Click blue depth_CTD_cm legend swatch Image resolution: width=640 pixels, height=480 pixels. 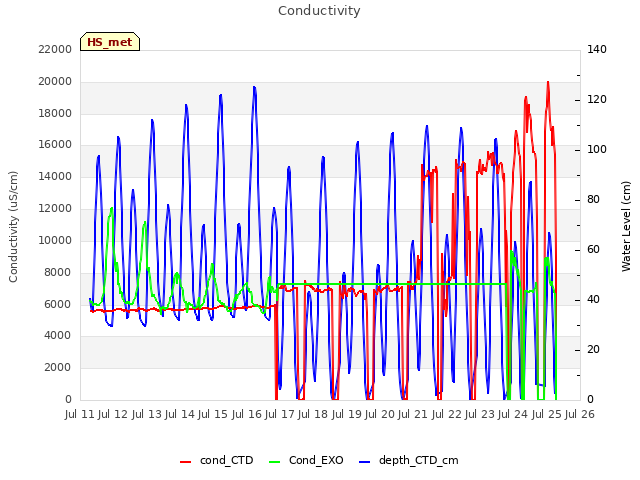364,462
